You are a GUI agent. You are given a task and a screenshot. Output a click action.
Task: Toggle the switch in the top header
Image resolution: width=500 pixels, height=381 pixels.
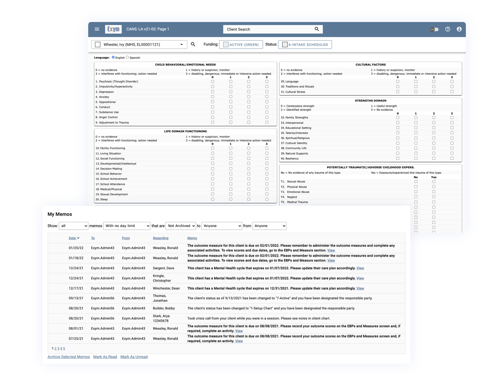[434, 29]
